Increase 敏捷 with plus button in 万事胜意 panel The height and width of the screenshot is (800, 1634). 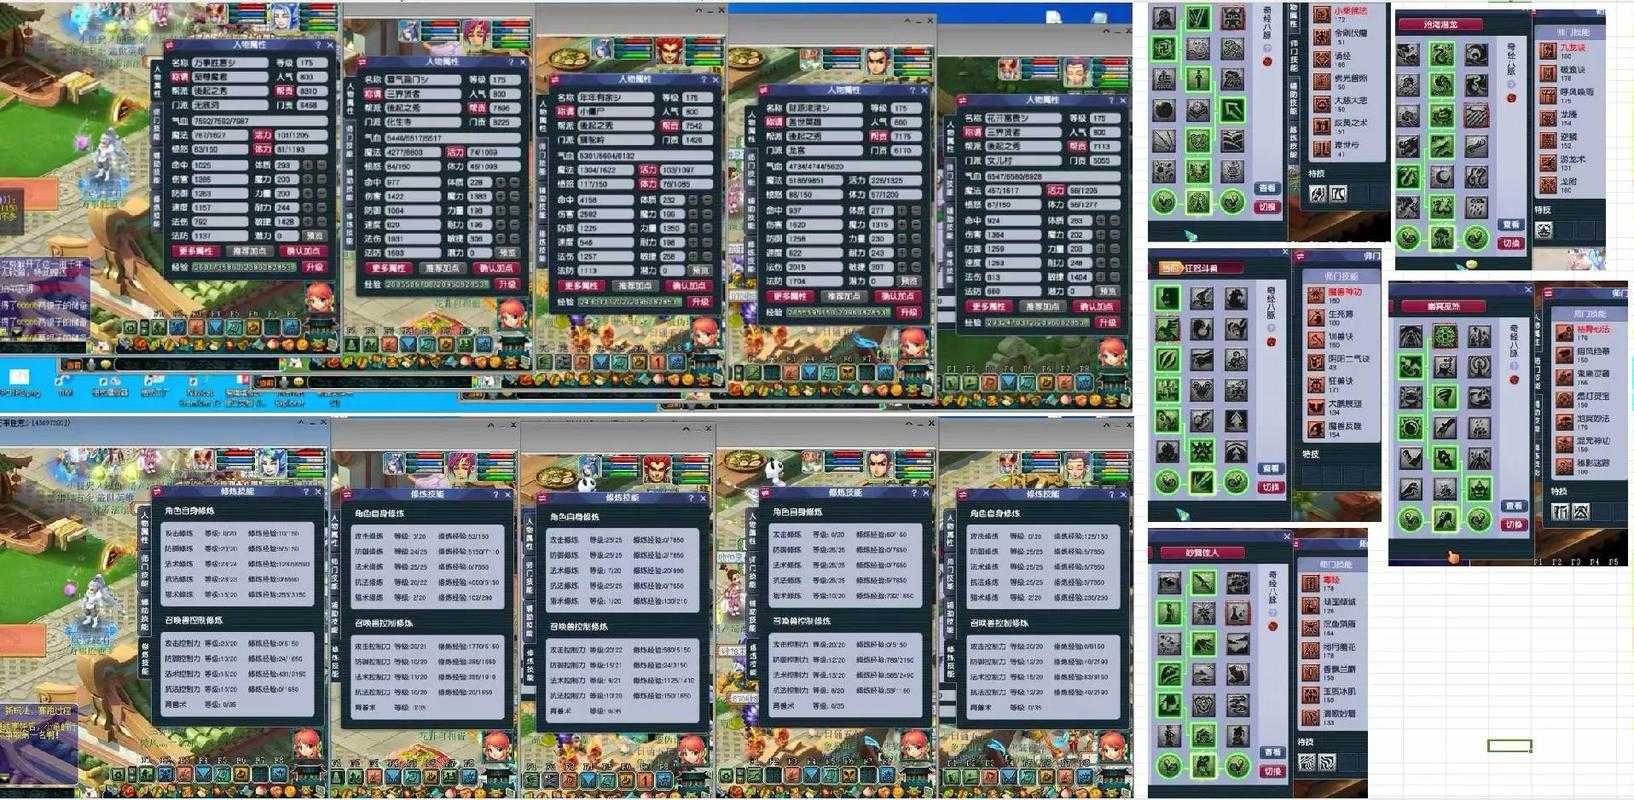point(309,222)
